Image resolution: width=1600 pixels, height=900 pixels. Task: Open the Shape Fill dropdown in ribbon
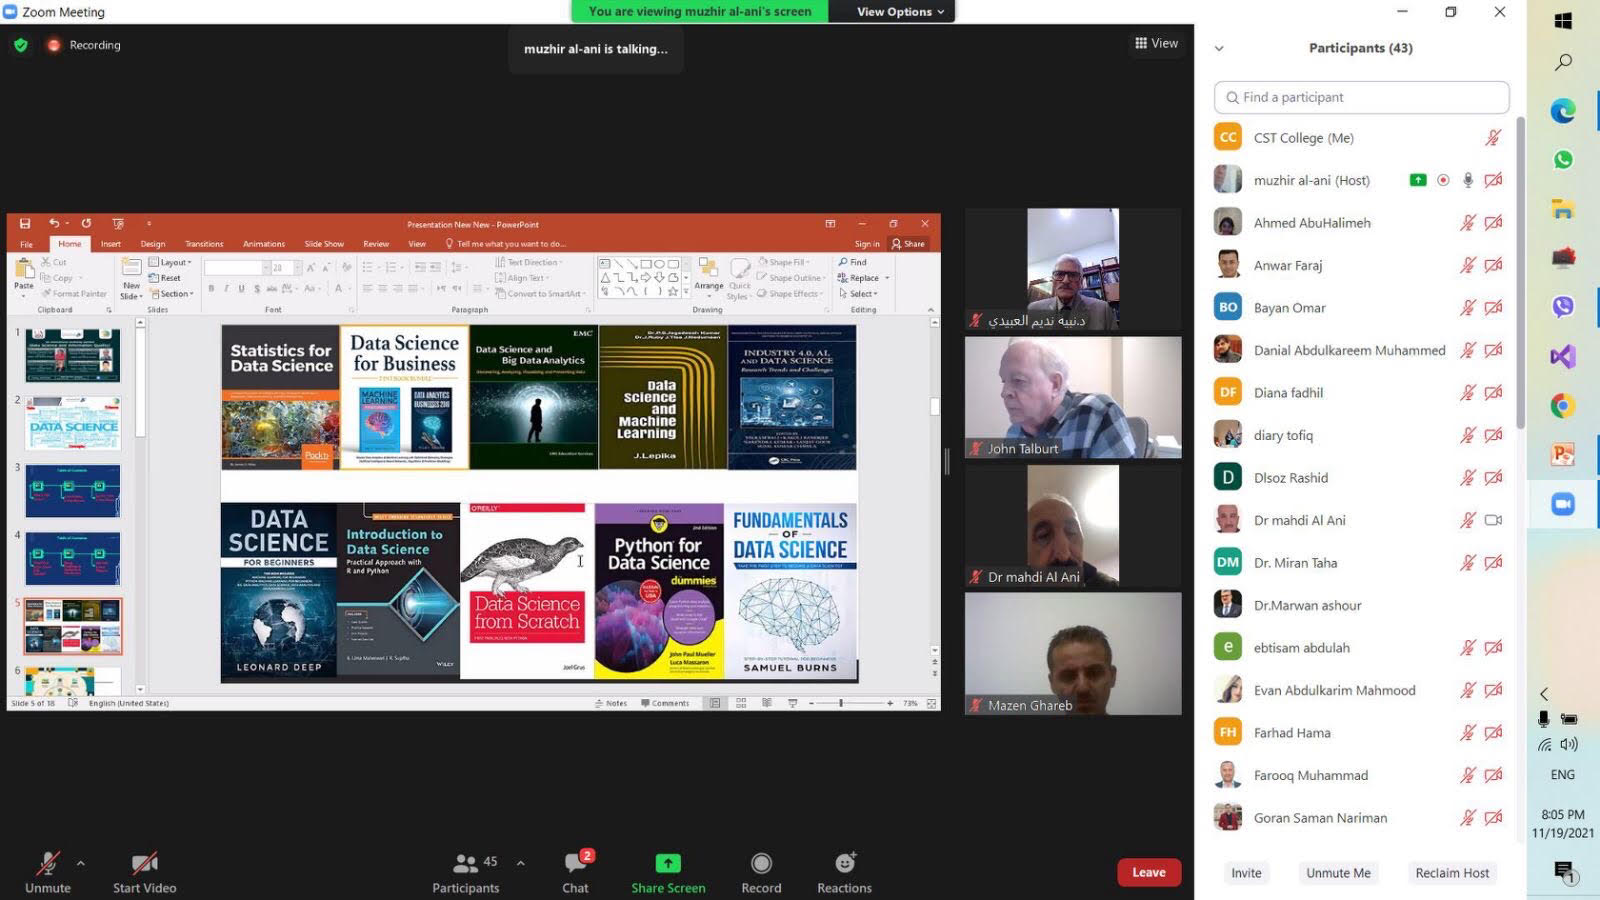tap(783, 263)
